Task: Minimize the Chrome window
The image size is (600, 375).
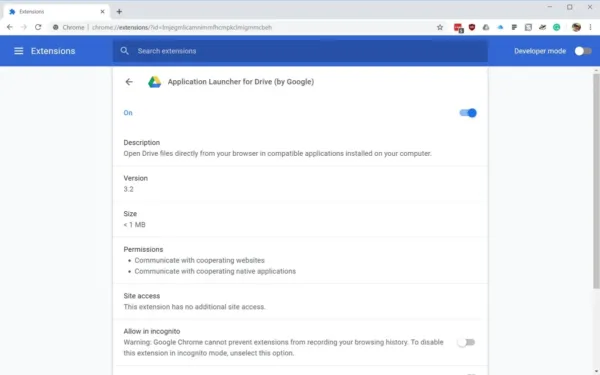Action: (549, 7)
